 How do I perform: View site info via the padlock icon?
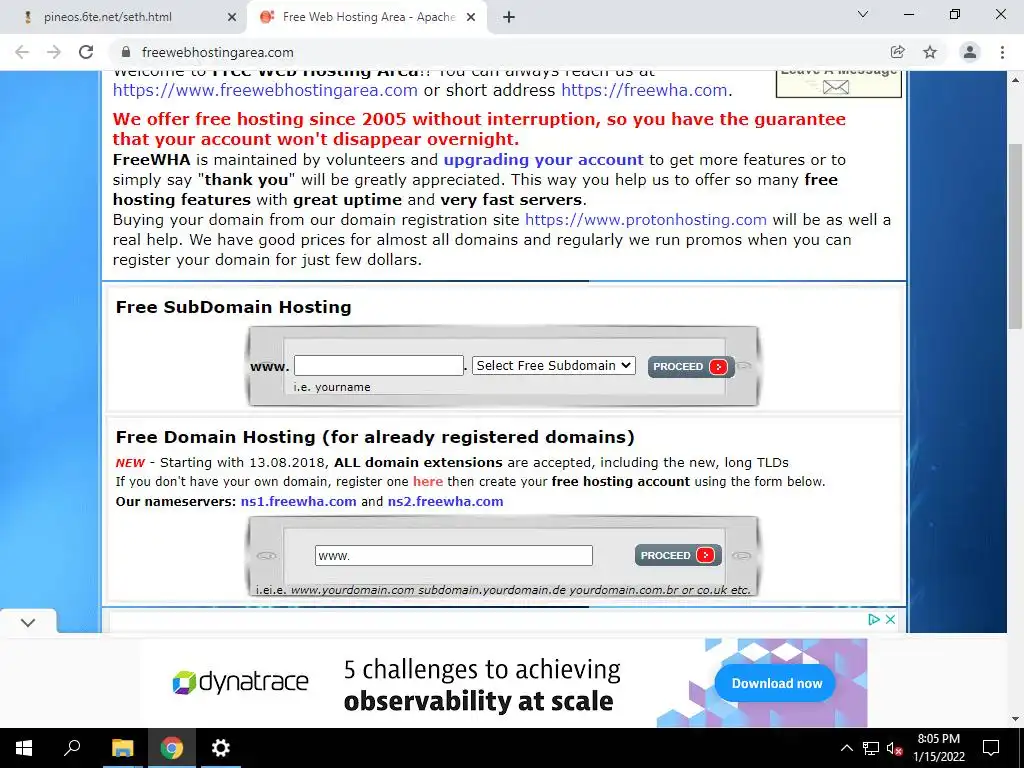[x=127, y=52]
